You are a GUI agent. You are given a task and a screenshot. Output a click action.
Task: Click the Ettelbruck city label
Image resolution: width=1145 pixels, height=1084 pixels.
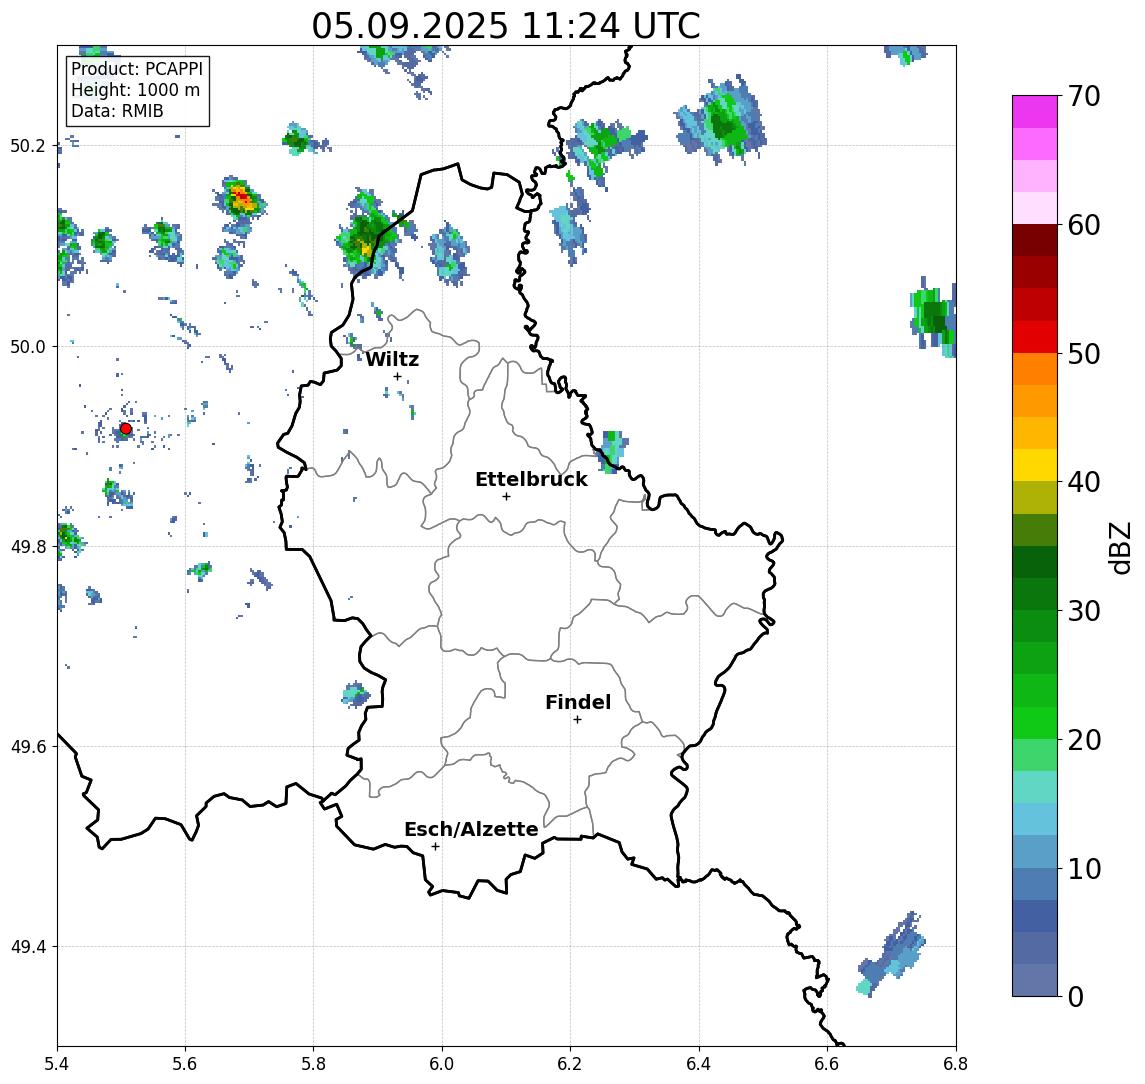(x=532, y=479)
